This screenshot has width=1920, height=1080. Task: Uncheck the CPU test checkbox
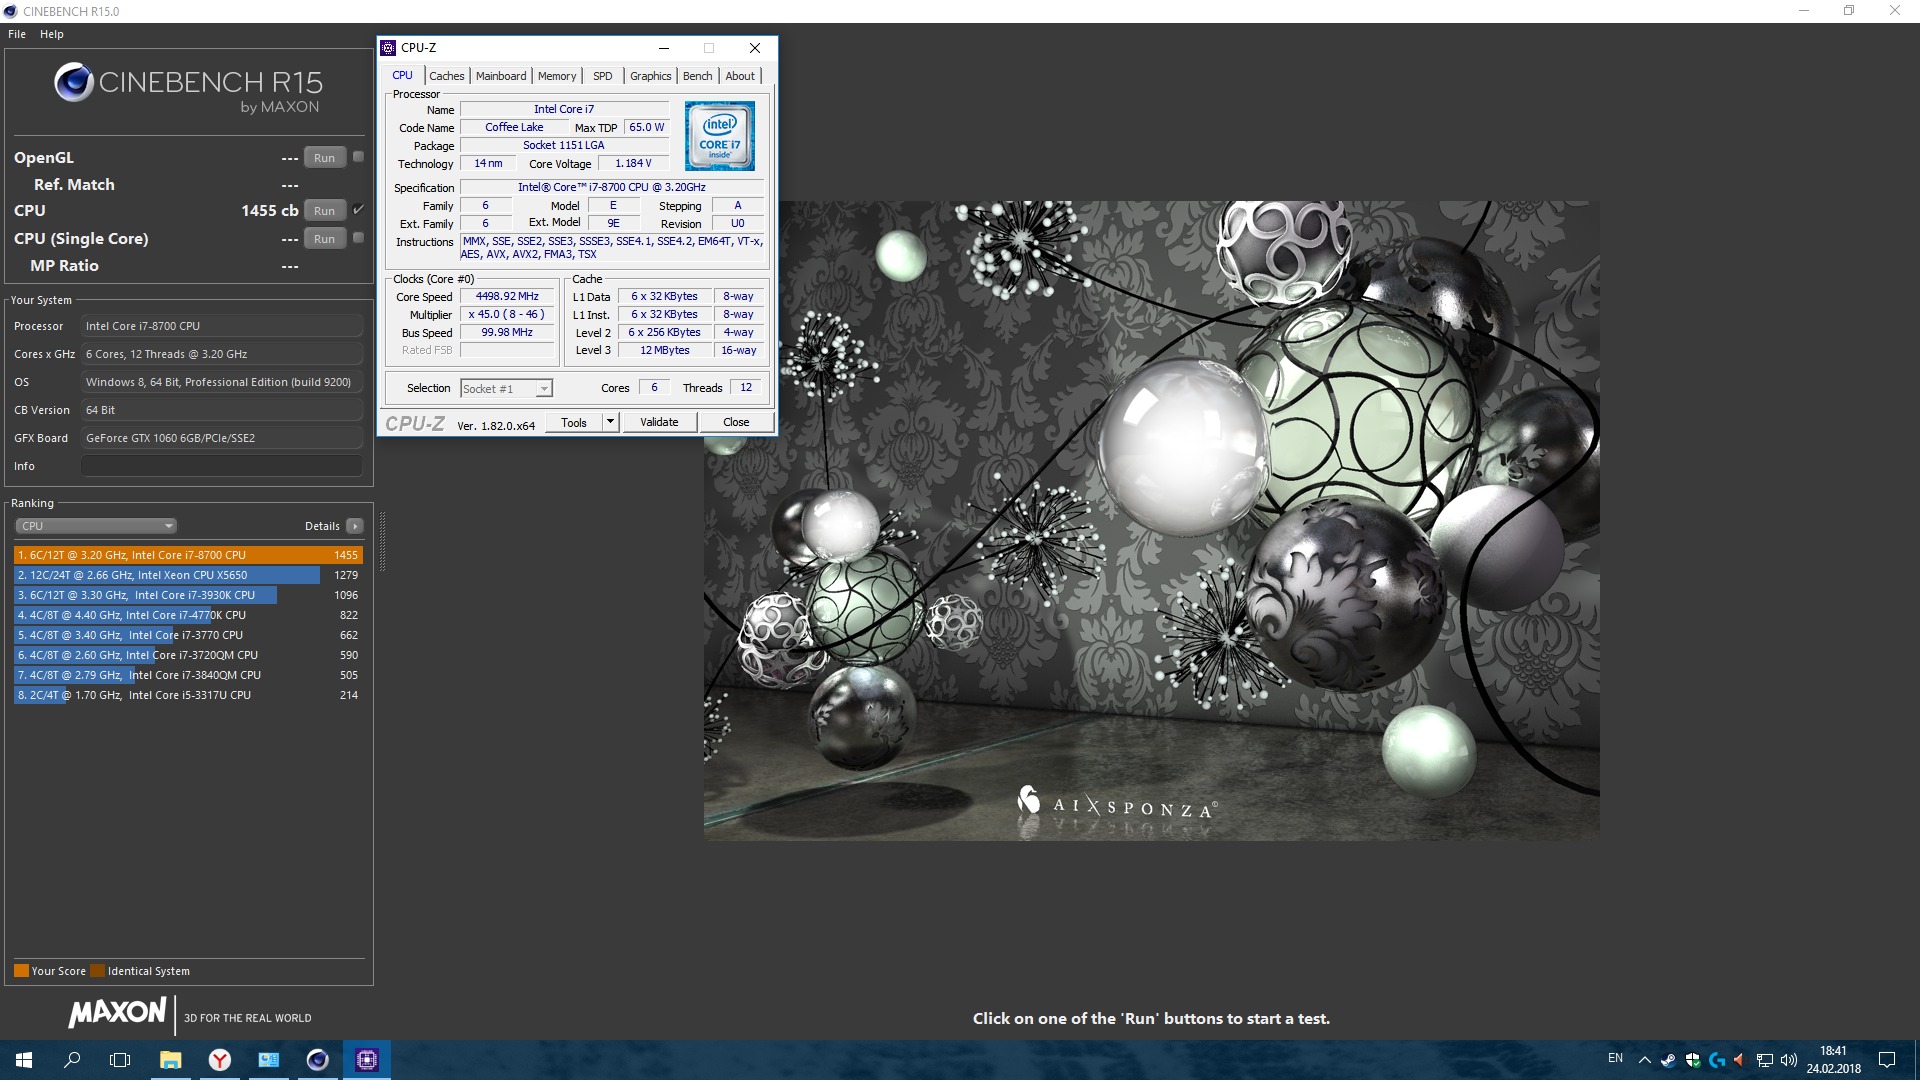click(x=358, y=210)
